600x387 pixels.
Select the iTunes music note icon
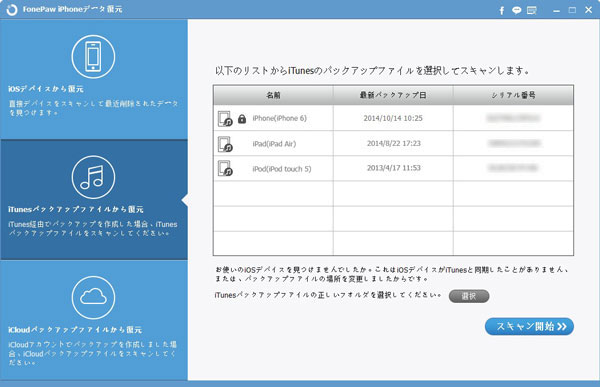(x=93, y=177)
